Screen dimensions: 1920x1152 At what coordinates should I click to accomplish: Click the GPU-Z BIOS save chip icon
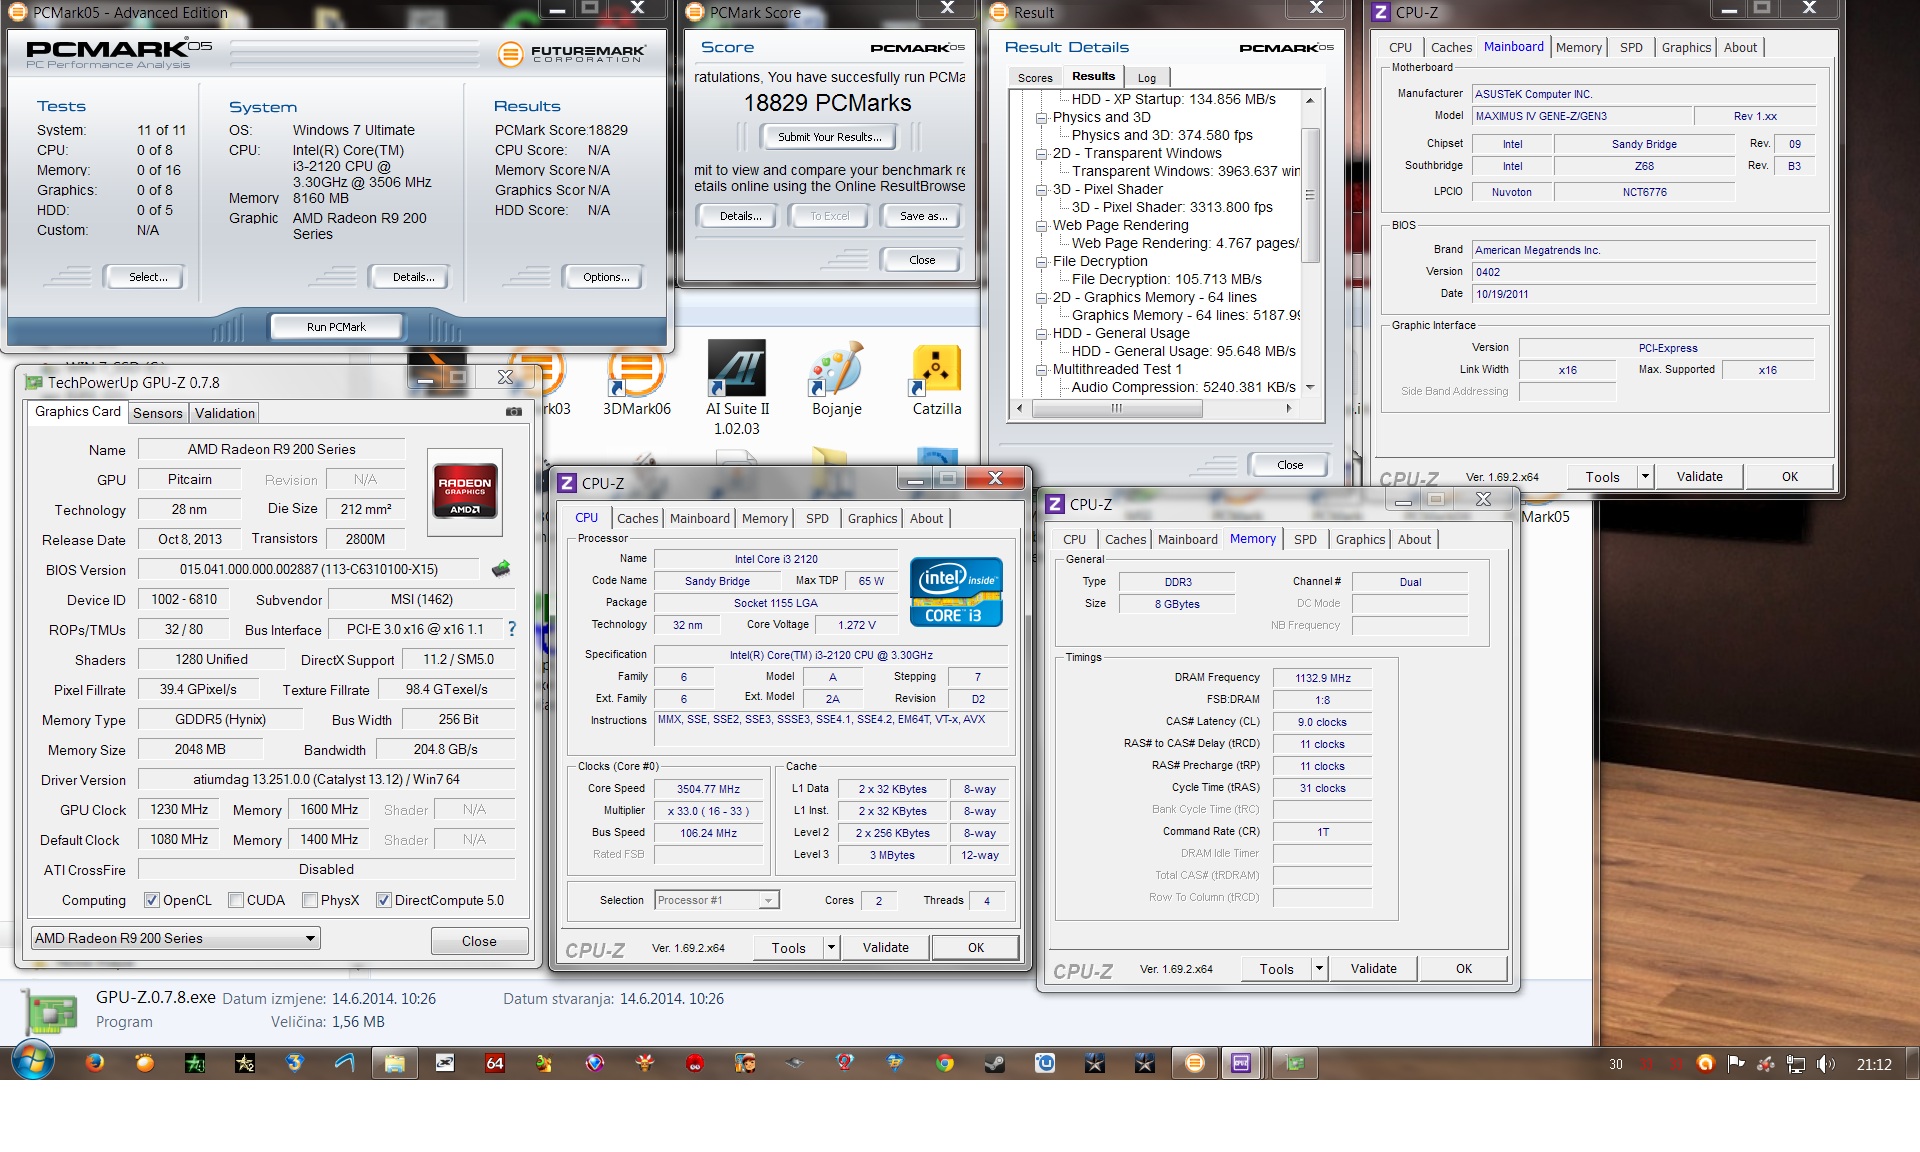[502, 569]
